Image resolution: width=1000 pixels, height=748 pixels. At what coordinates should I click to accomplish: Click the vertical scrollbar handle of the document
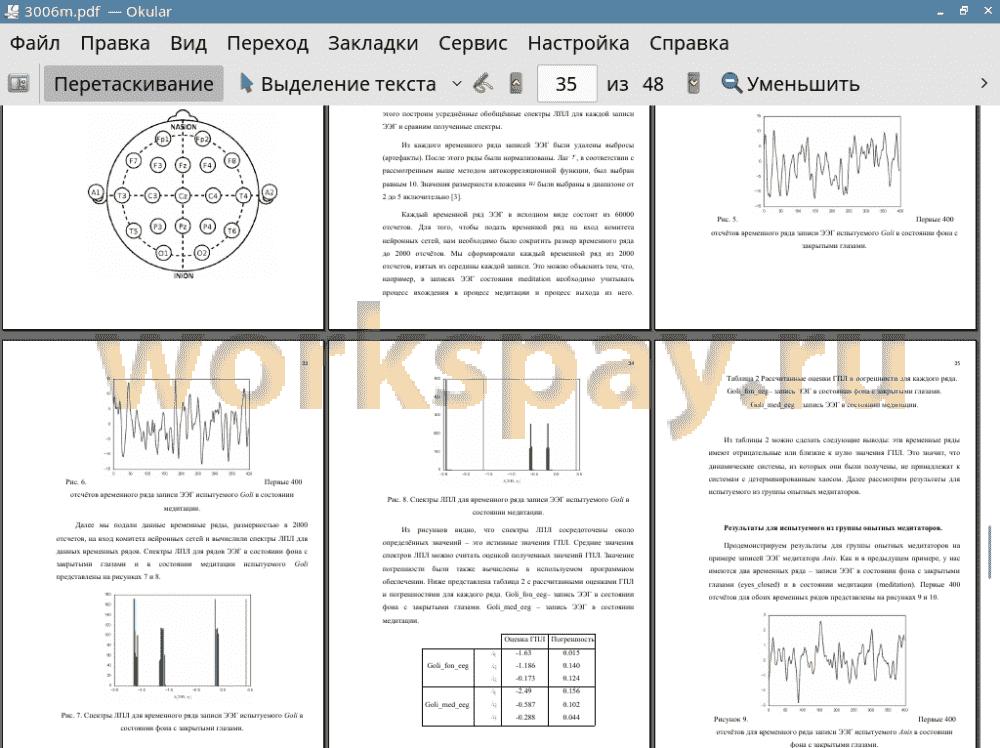[x=989, y=552]
